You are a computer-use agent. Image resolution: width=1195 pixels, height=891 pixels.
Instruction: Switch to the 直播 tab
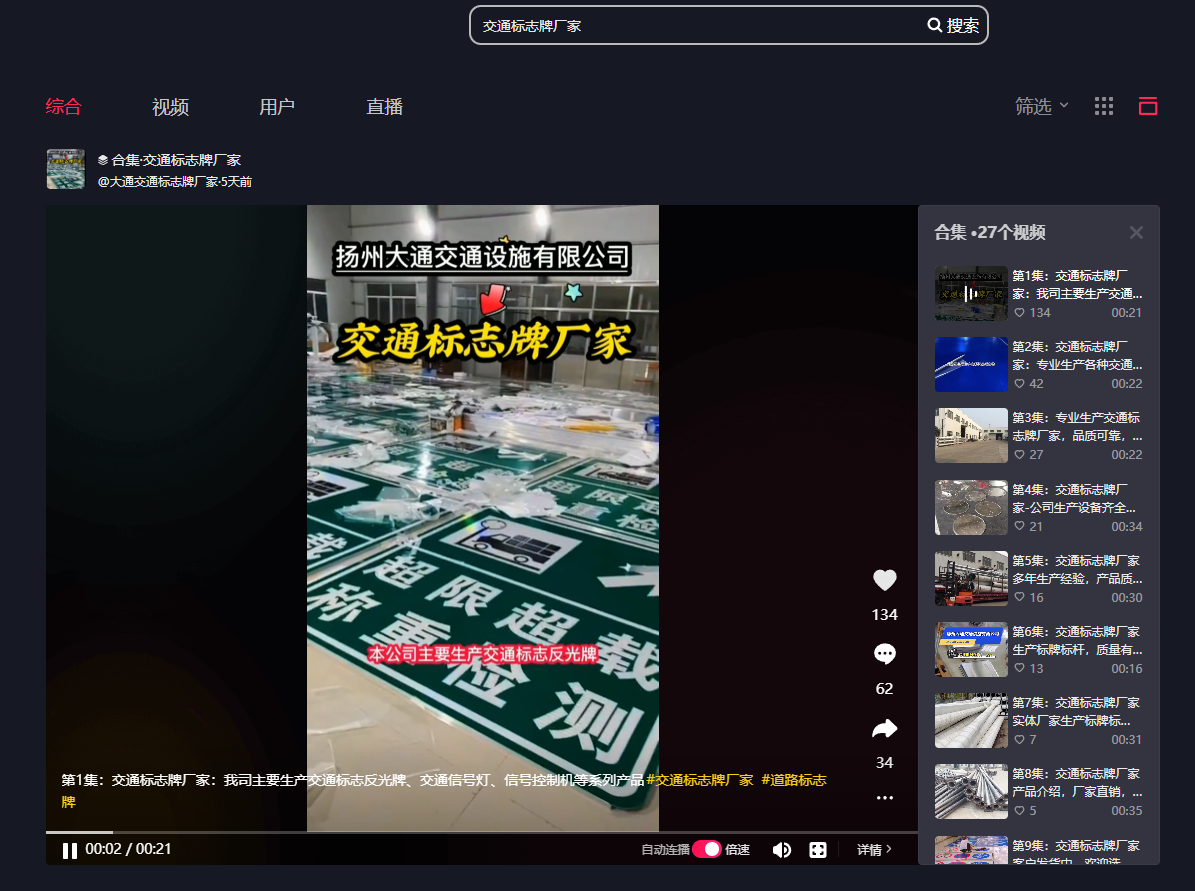[x=384, y=107]
